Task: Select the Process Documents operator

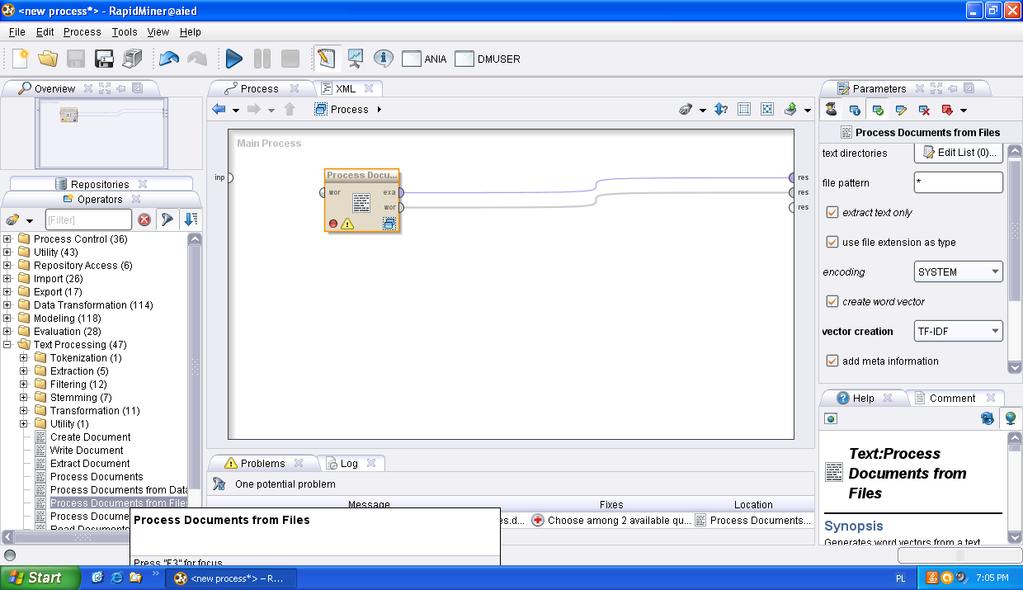Action: [x=97, y=476]
